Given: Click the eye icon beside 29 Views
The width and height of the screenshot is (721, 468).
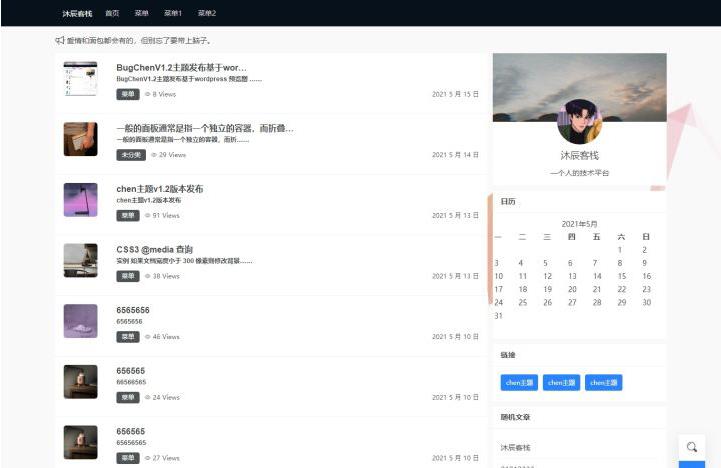Looking at the screenshot, I should [x=154, y=155].
